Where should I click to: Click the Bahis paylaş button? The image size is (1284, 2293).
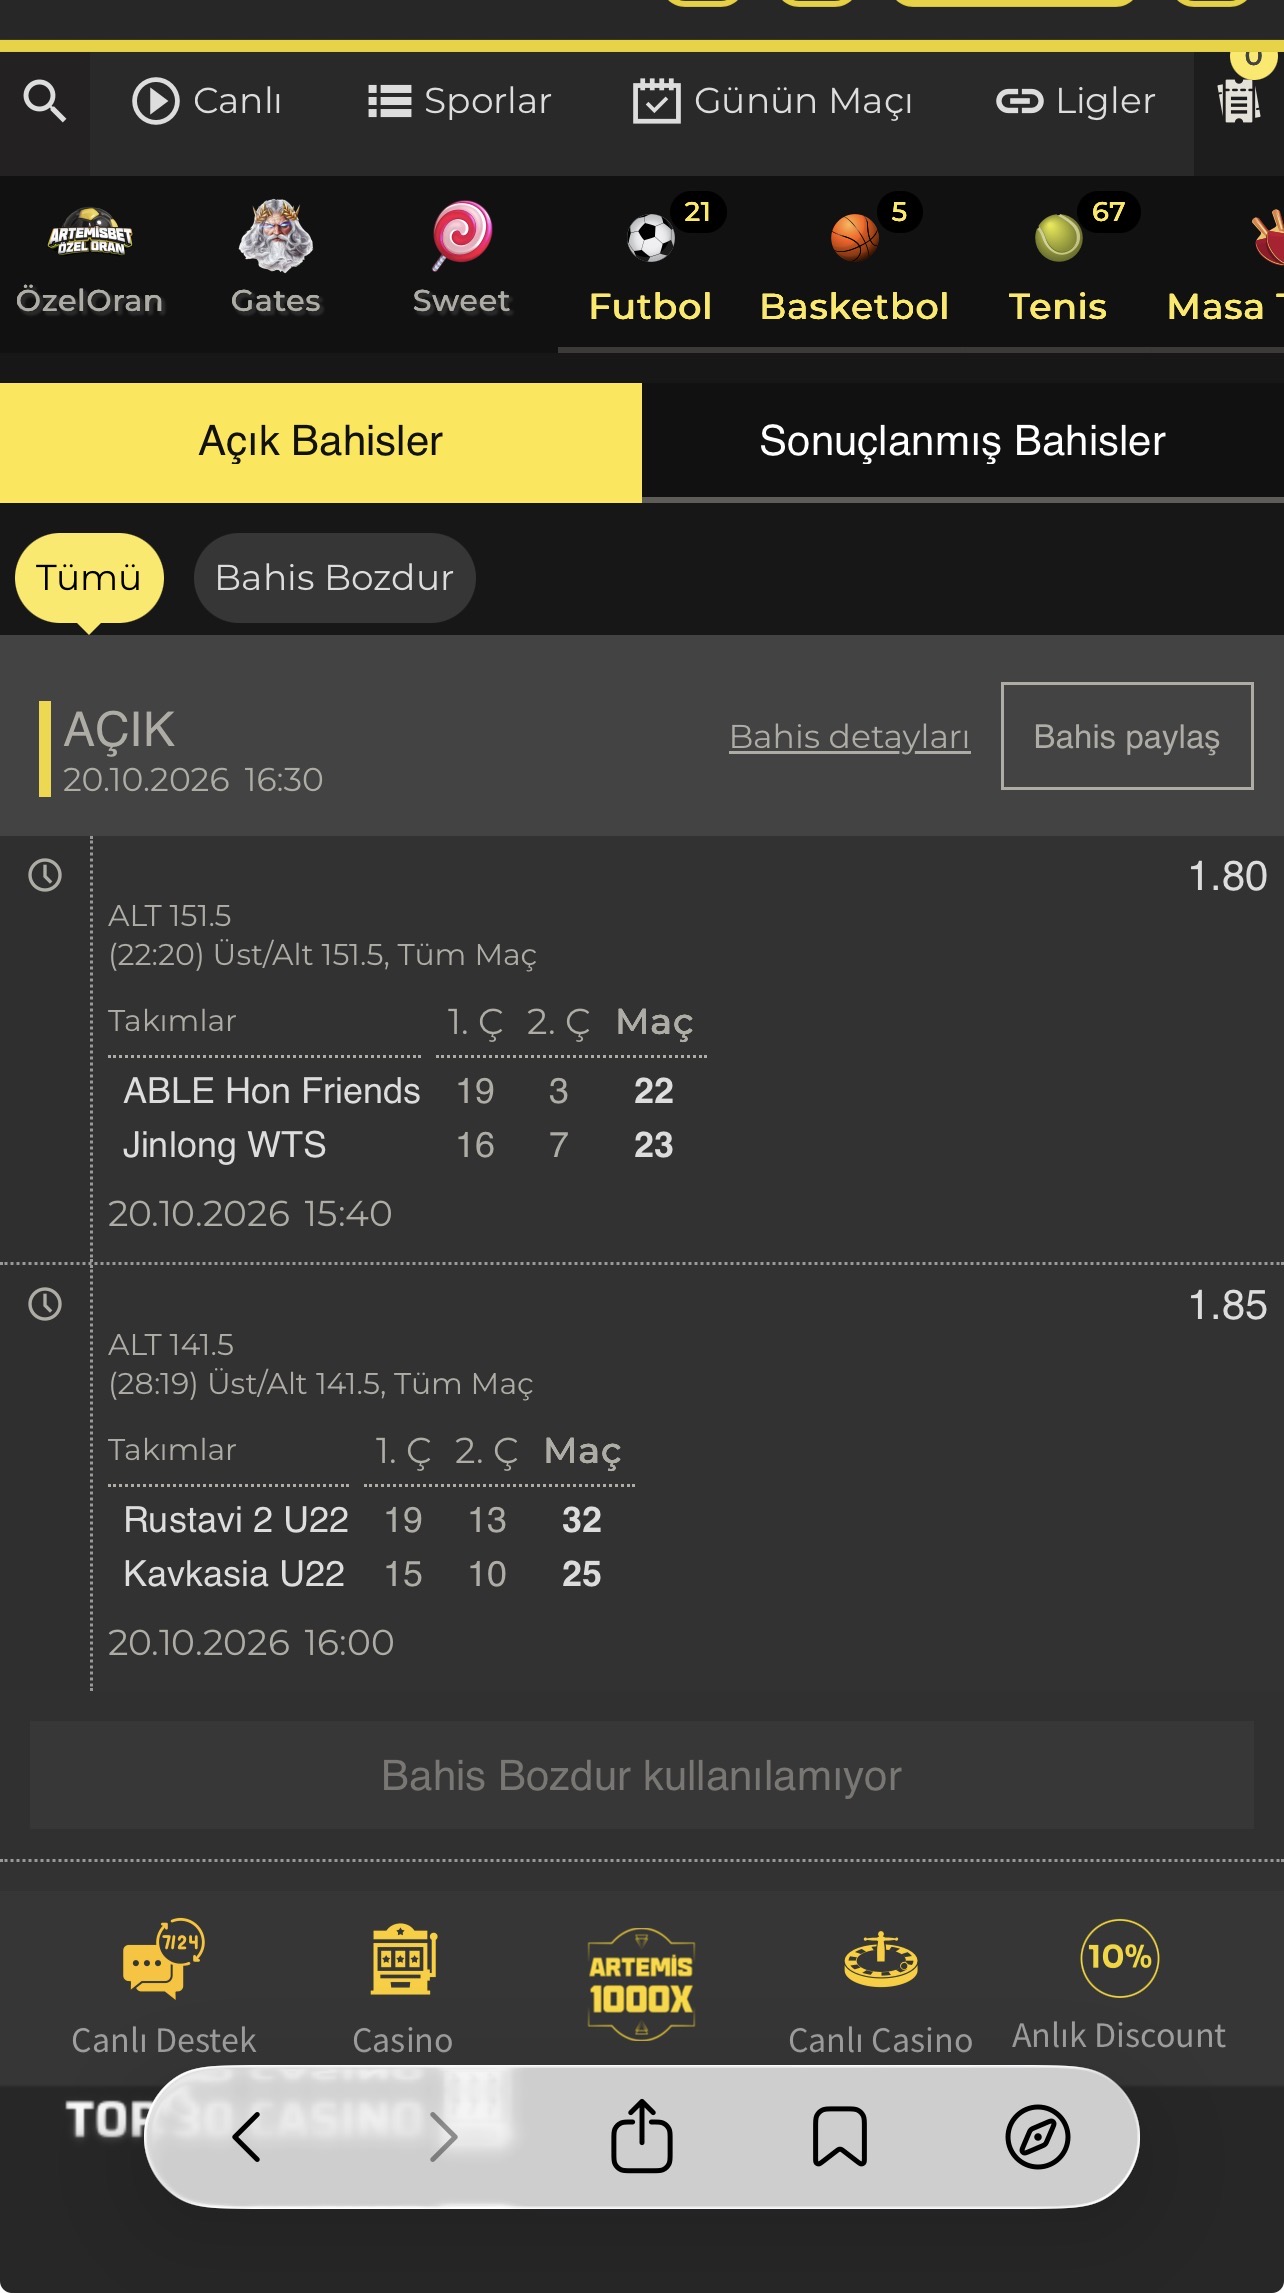coord(1127,736)
